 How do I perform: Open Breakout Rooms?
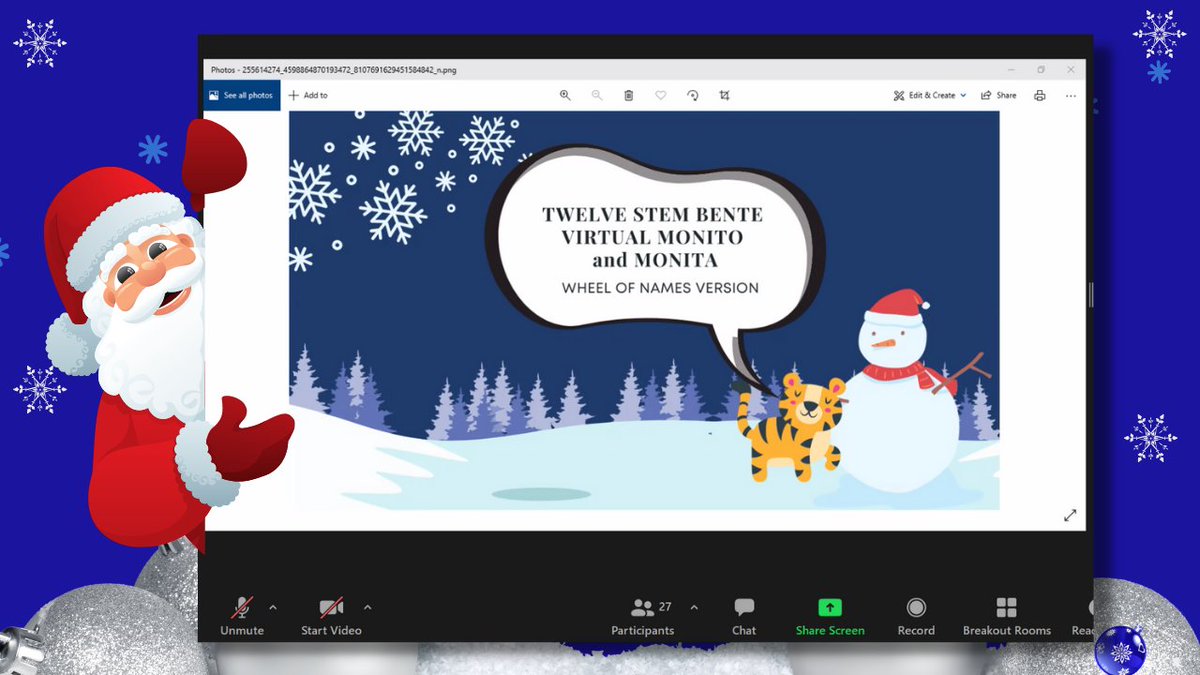[1007, 616]
